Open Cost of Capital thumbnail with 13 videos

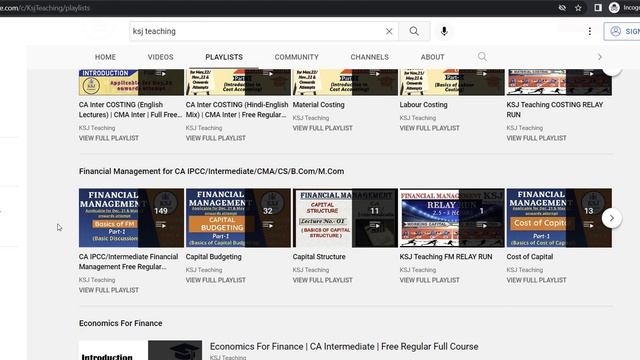(x=559, y=218)
